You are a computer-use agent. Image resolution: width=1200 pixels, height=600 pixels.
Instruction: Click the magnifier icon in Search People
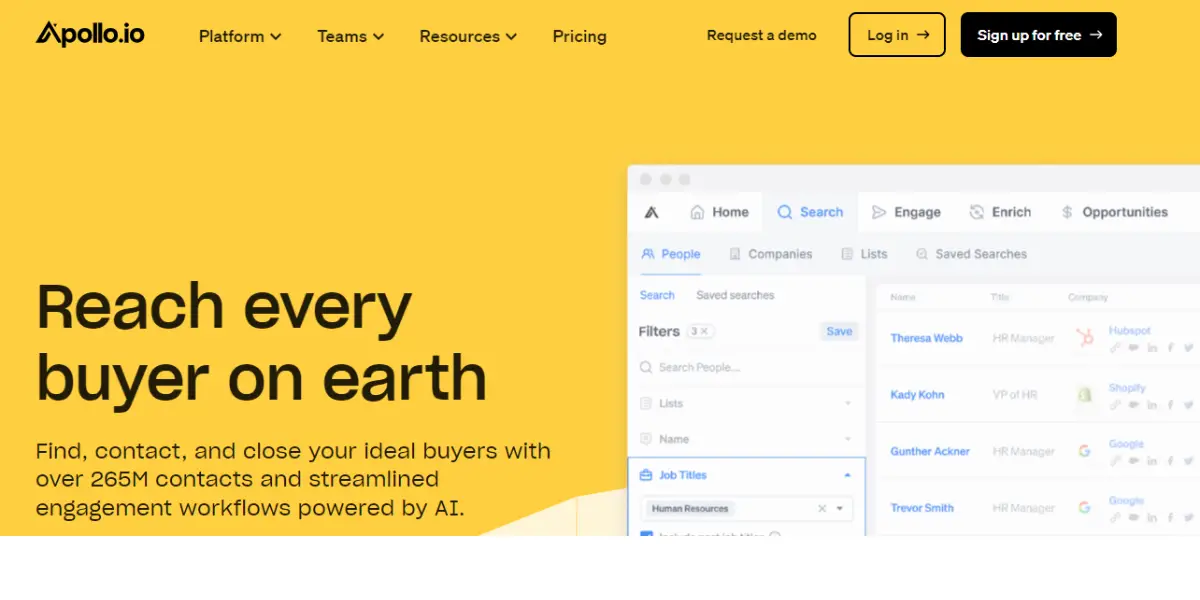(646, 368)
